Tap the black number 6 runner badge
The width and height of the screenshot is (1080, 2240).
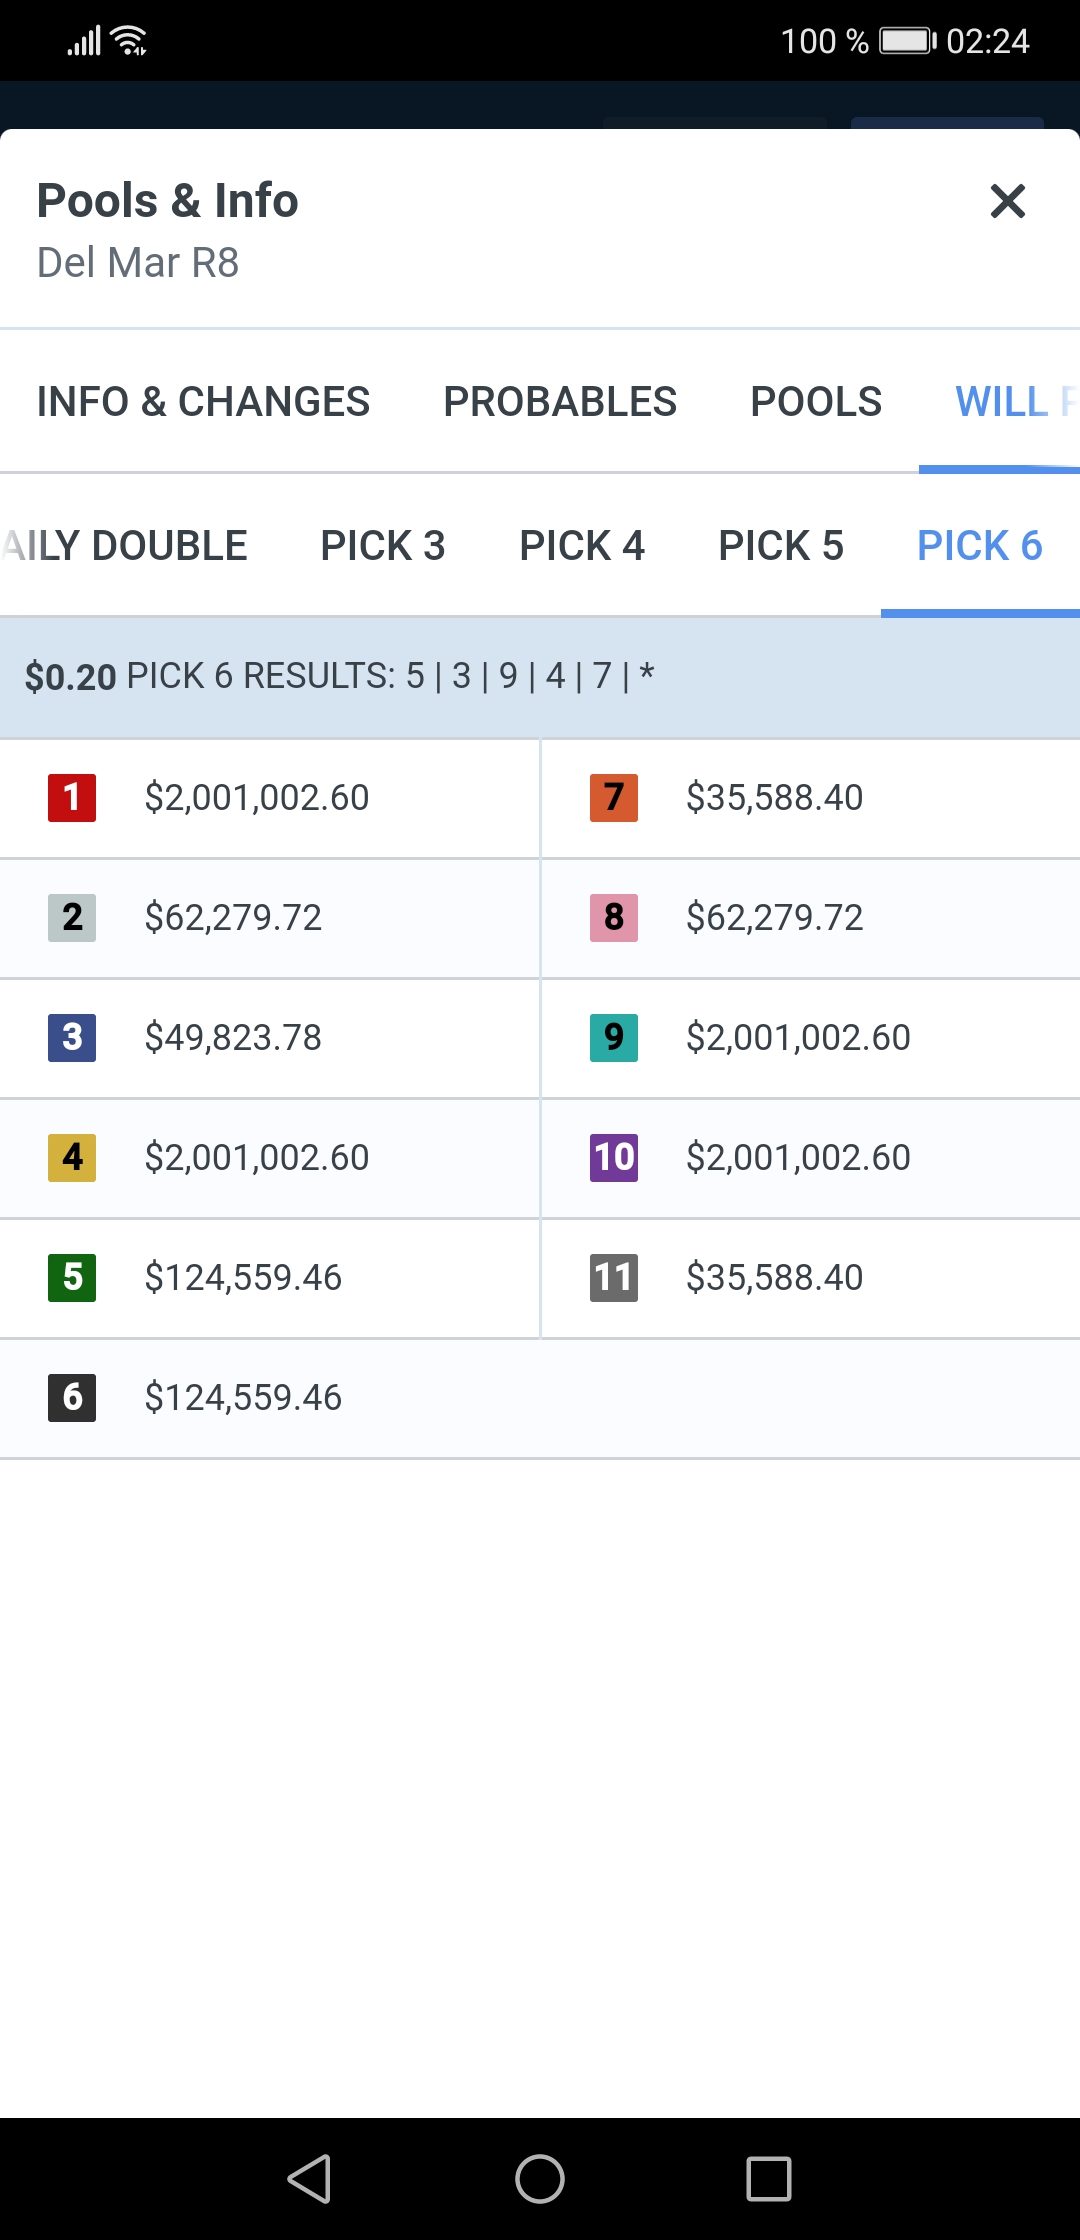(x=72, y=1398)
